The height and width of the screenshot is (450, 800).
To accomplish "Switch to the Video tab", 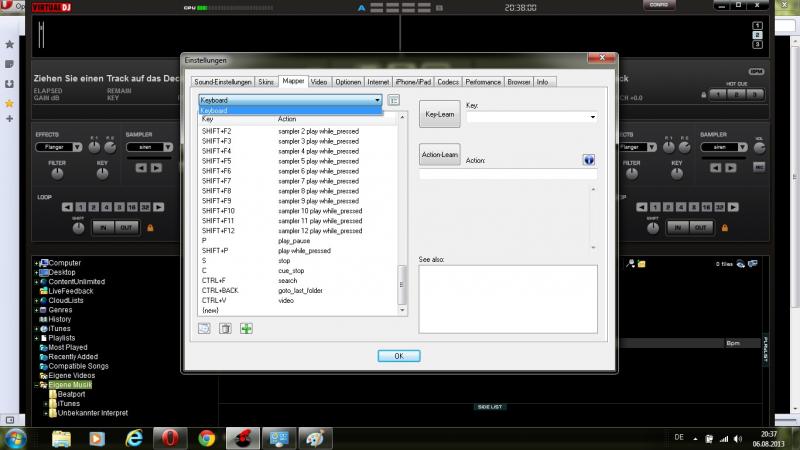I will pyautogui.click(x=319, y=82).
